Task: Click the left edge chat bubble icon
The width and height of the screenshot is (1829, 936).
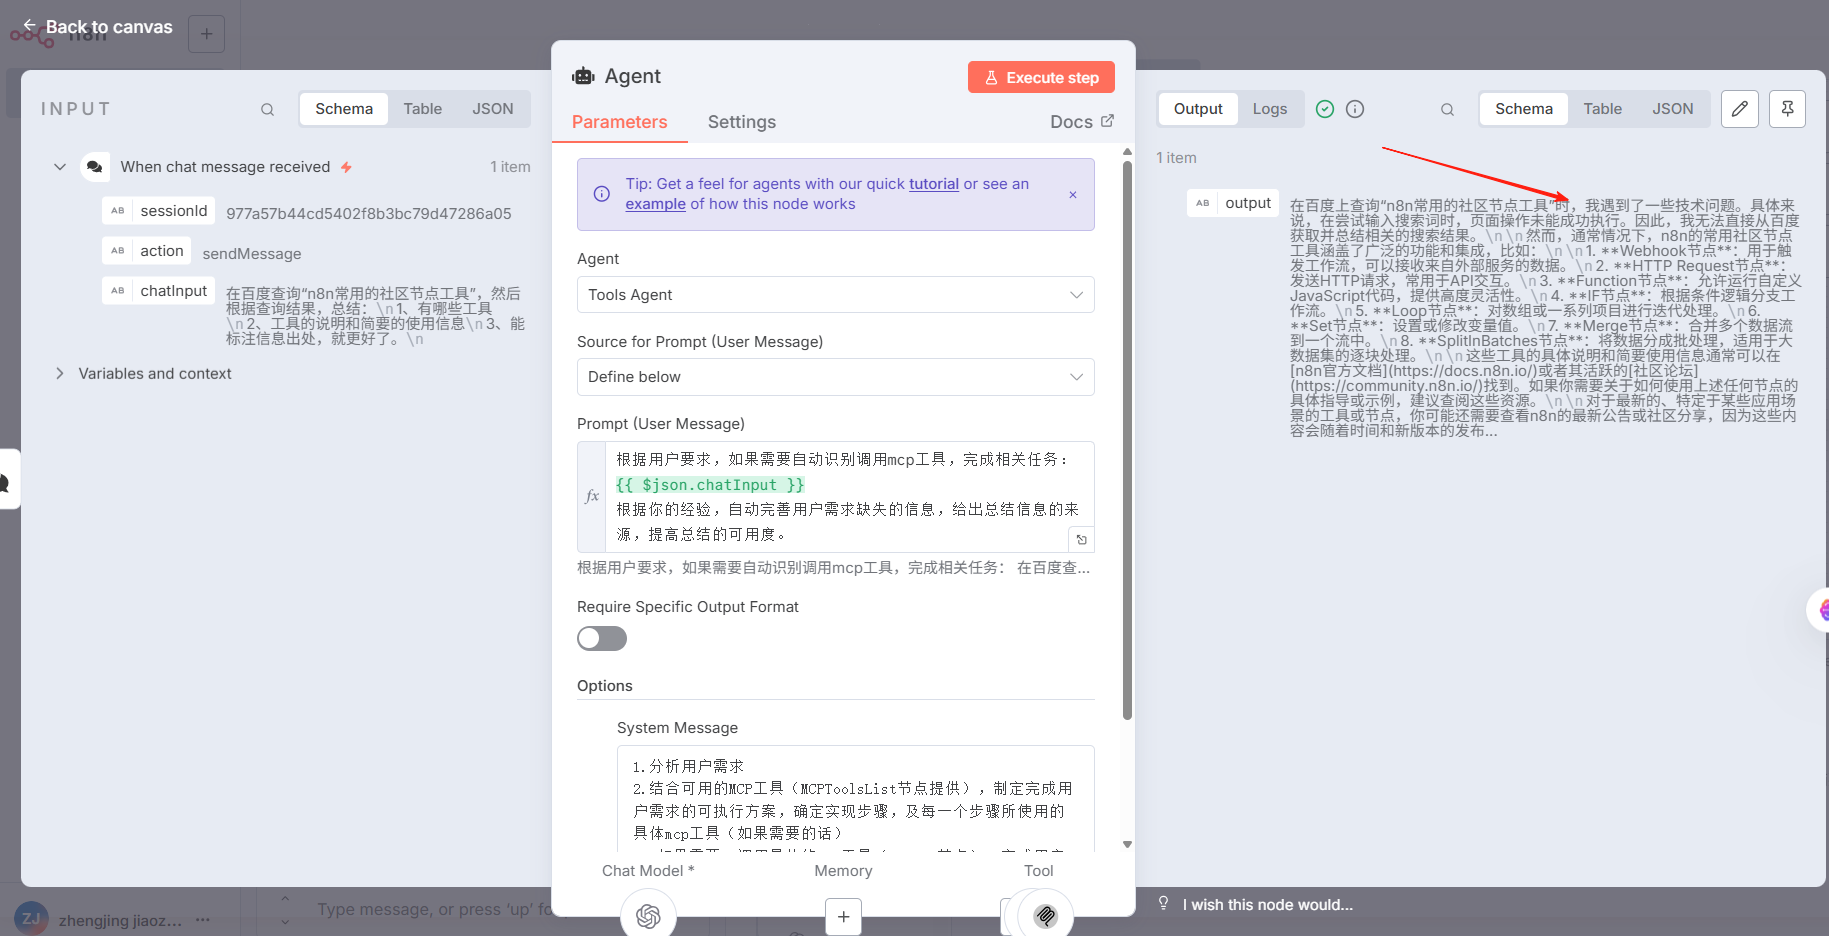Action: [6, 482]
